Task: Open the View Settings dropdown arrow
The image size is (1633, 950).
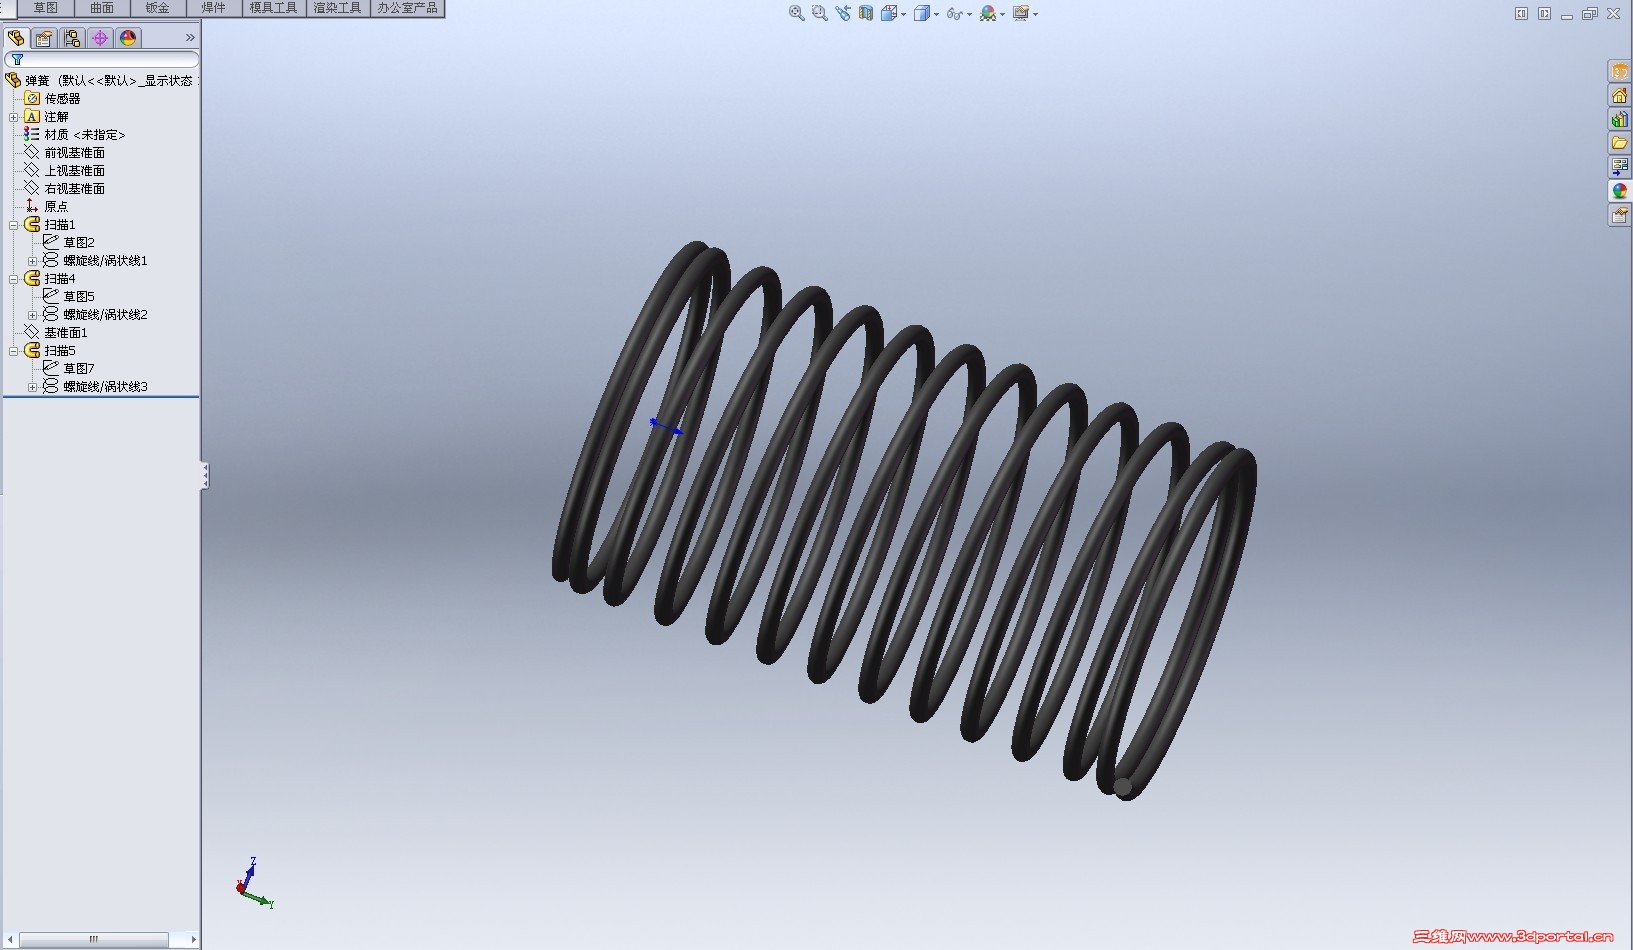Action: [x=1035, y=14]
